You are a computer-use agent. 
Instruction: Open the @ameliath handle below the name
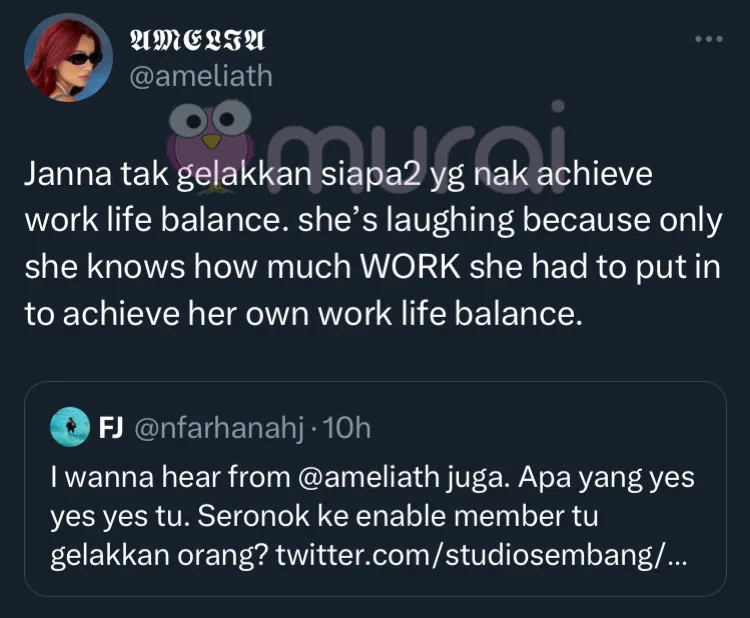pos(202,76)
